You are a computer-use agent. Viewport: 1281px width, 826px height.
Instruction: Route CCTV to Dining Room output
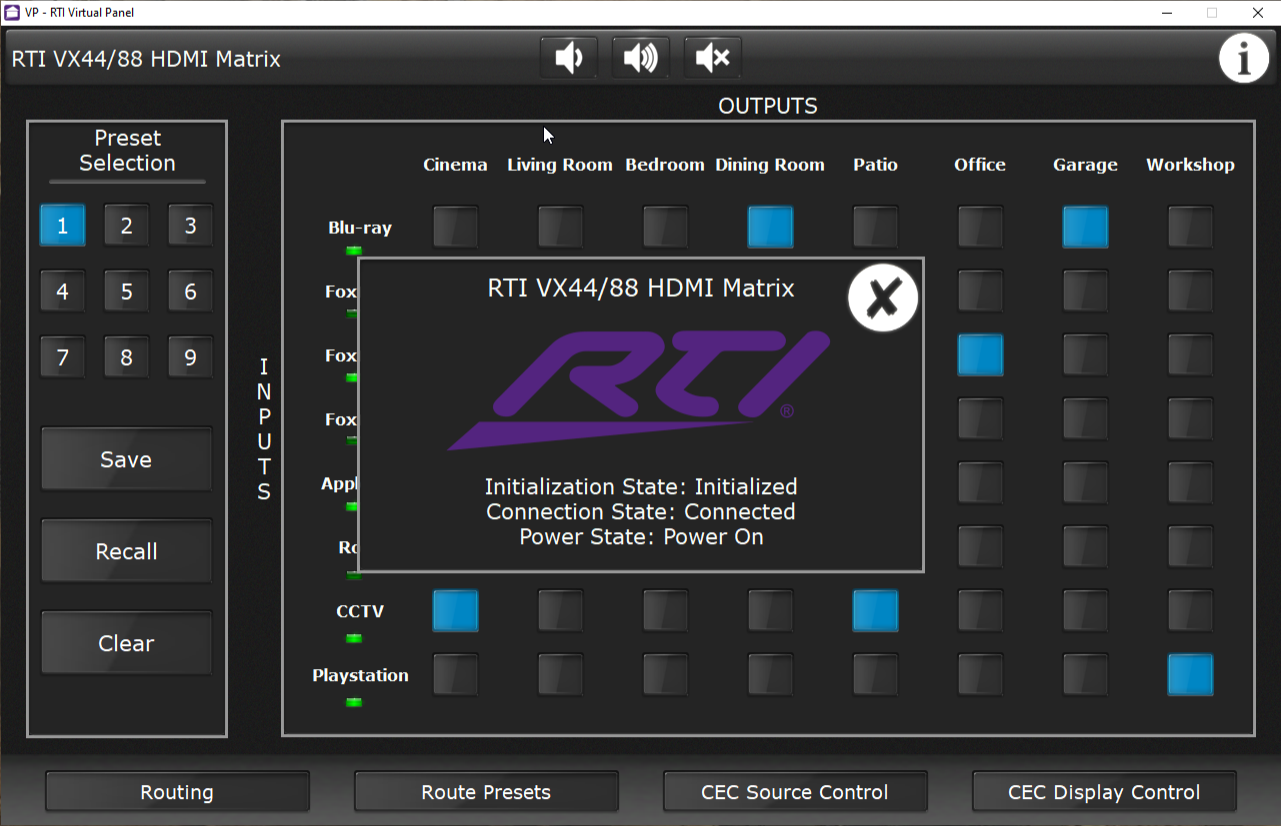pyautogui.click(x=770, y=611)
